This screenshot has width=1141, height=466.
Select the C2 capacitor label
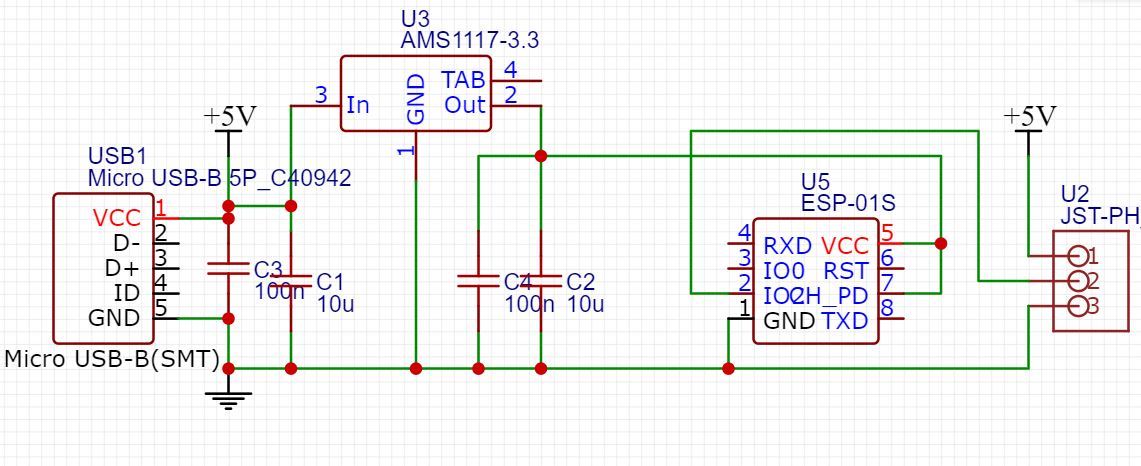point(581,281)
